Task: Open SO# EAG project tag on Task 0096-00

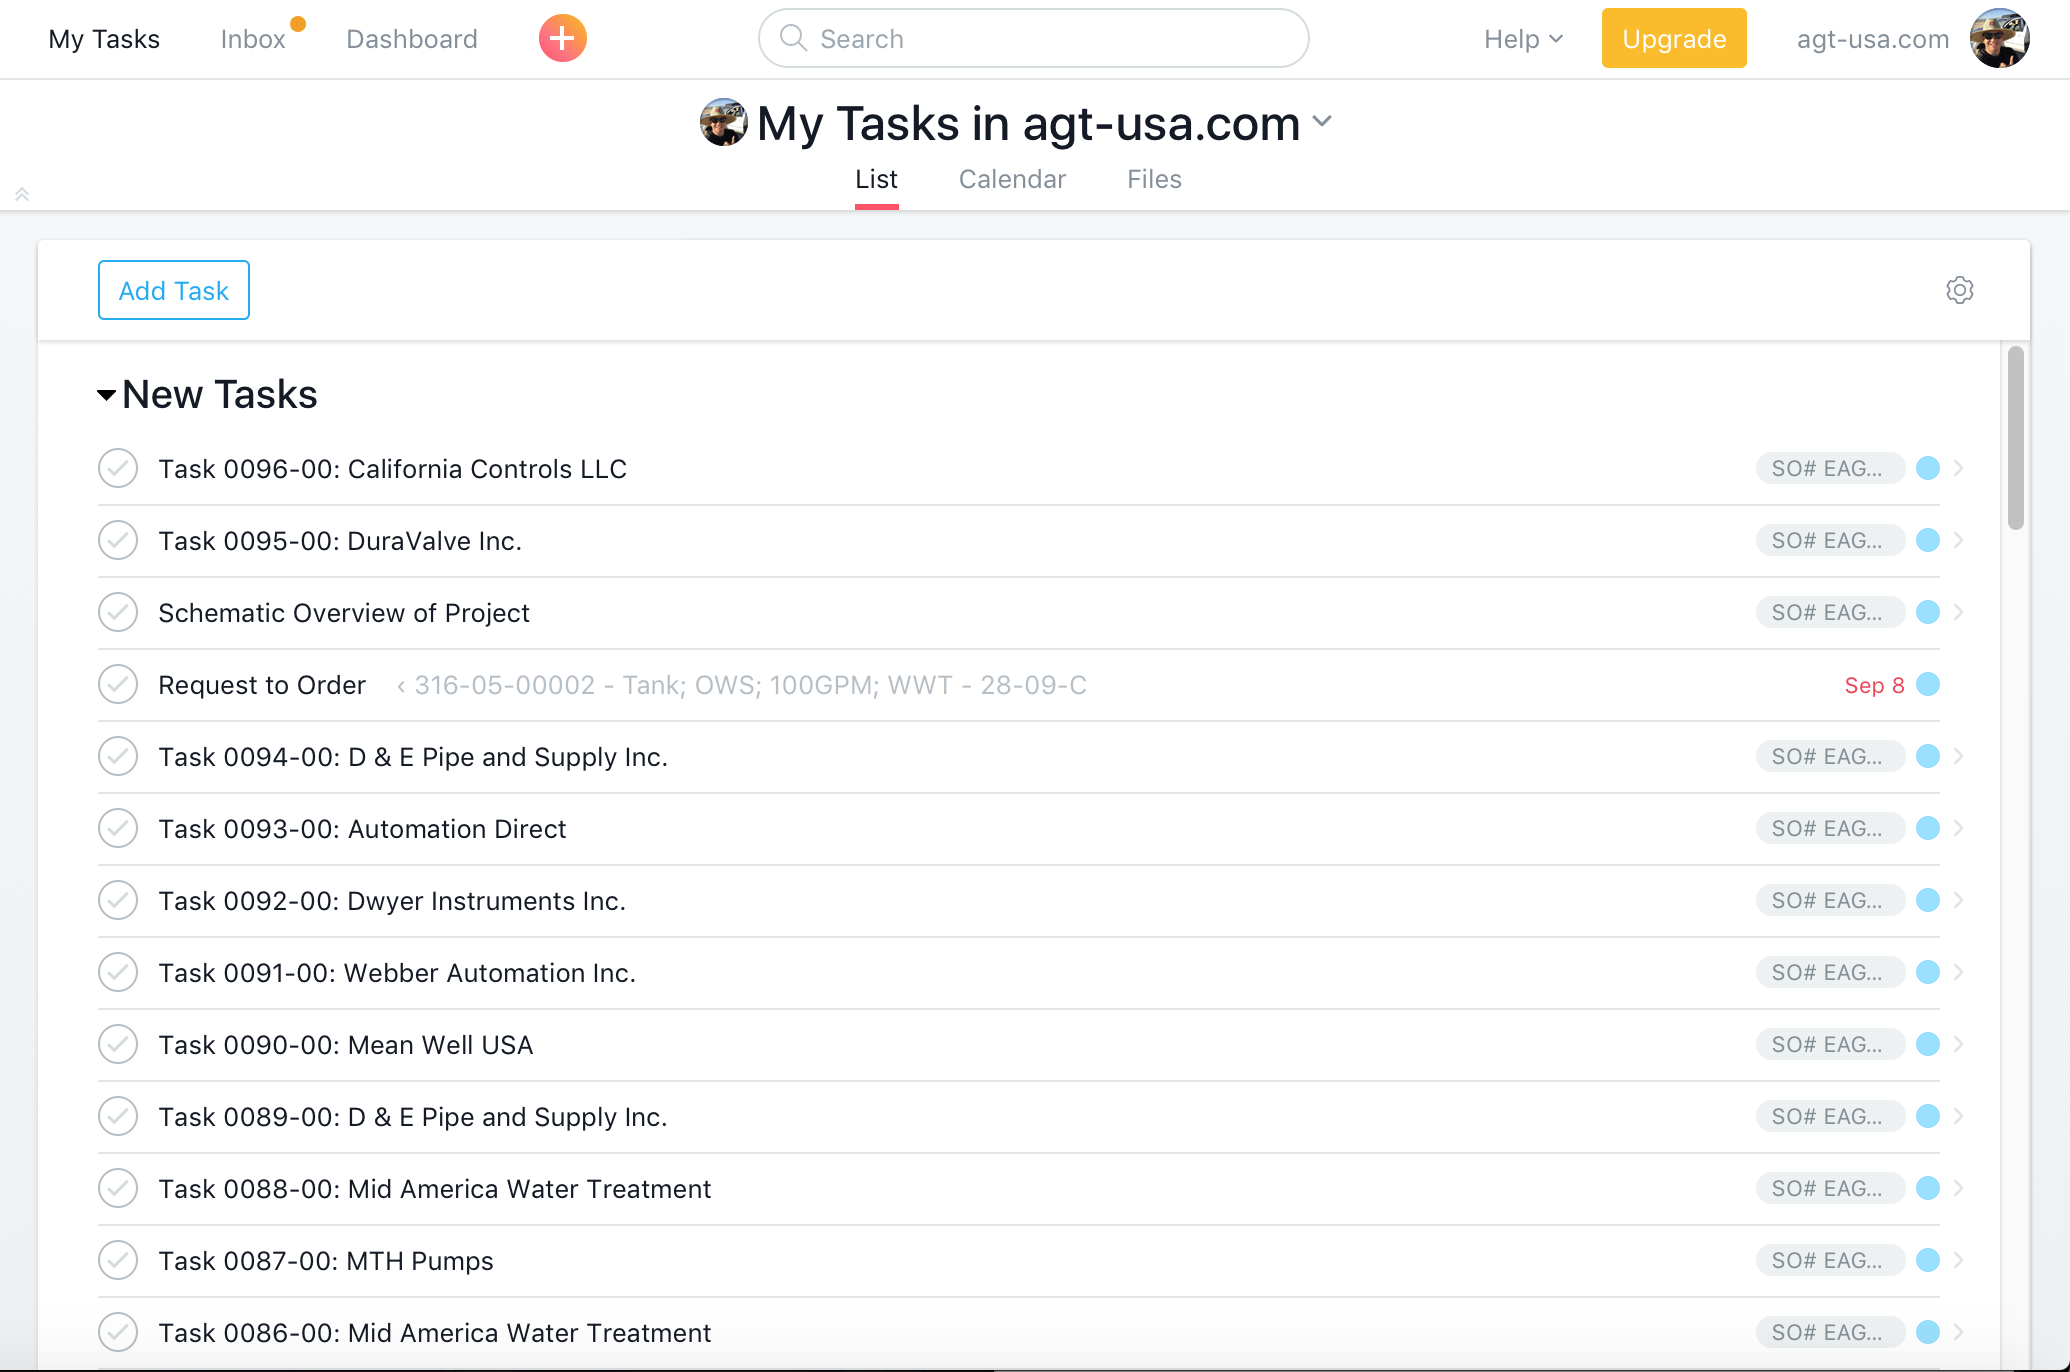Action: 1829,468
